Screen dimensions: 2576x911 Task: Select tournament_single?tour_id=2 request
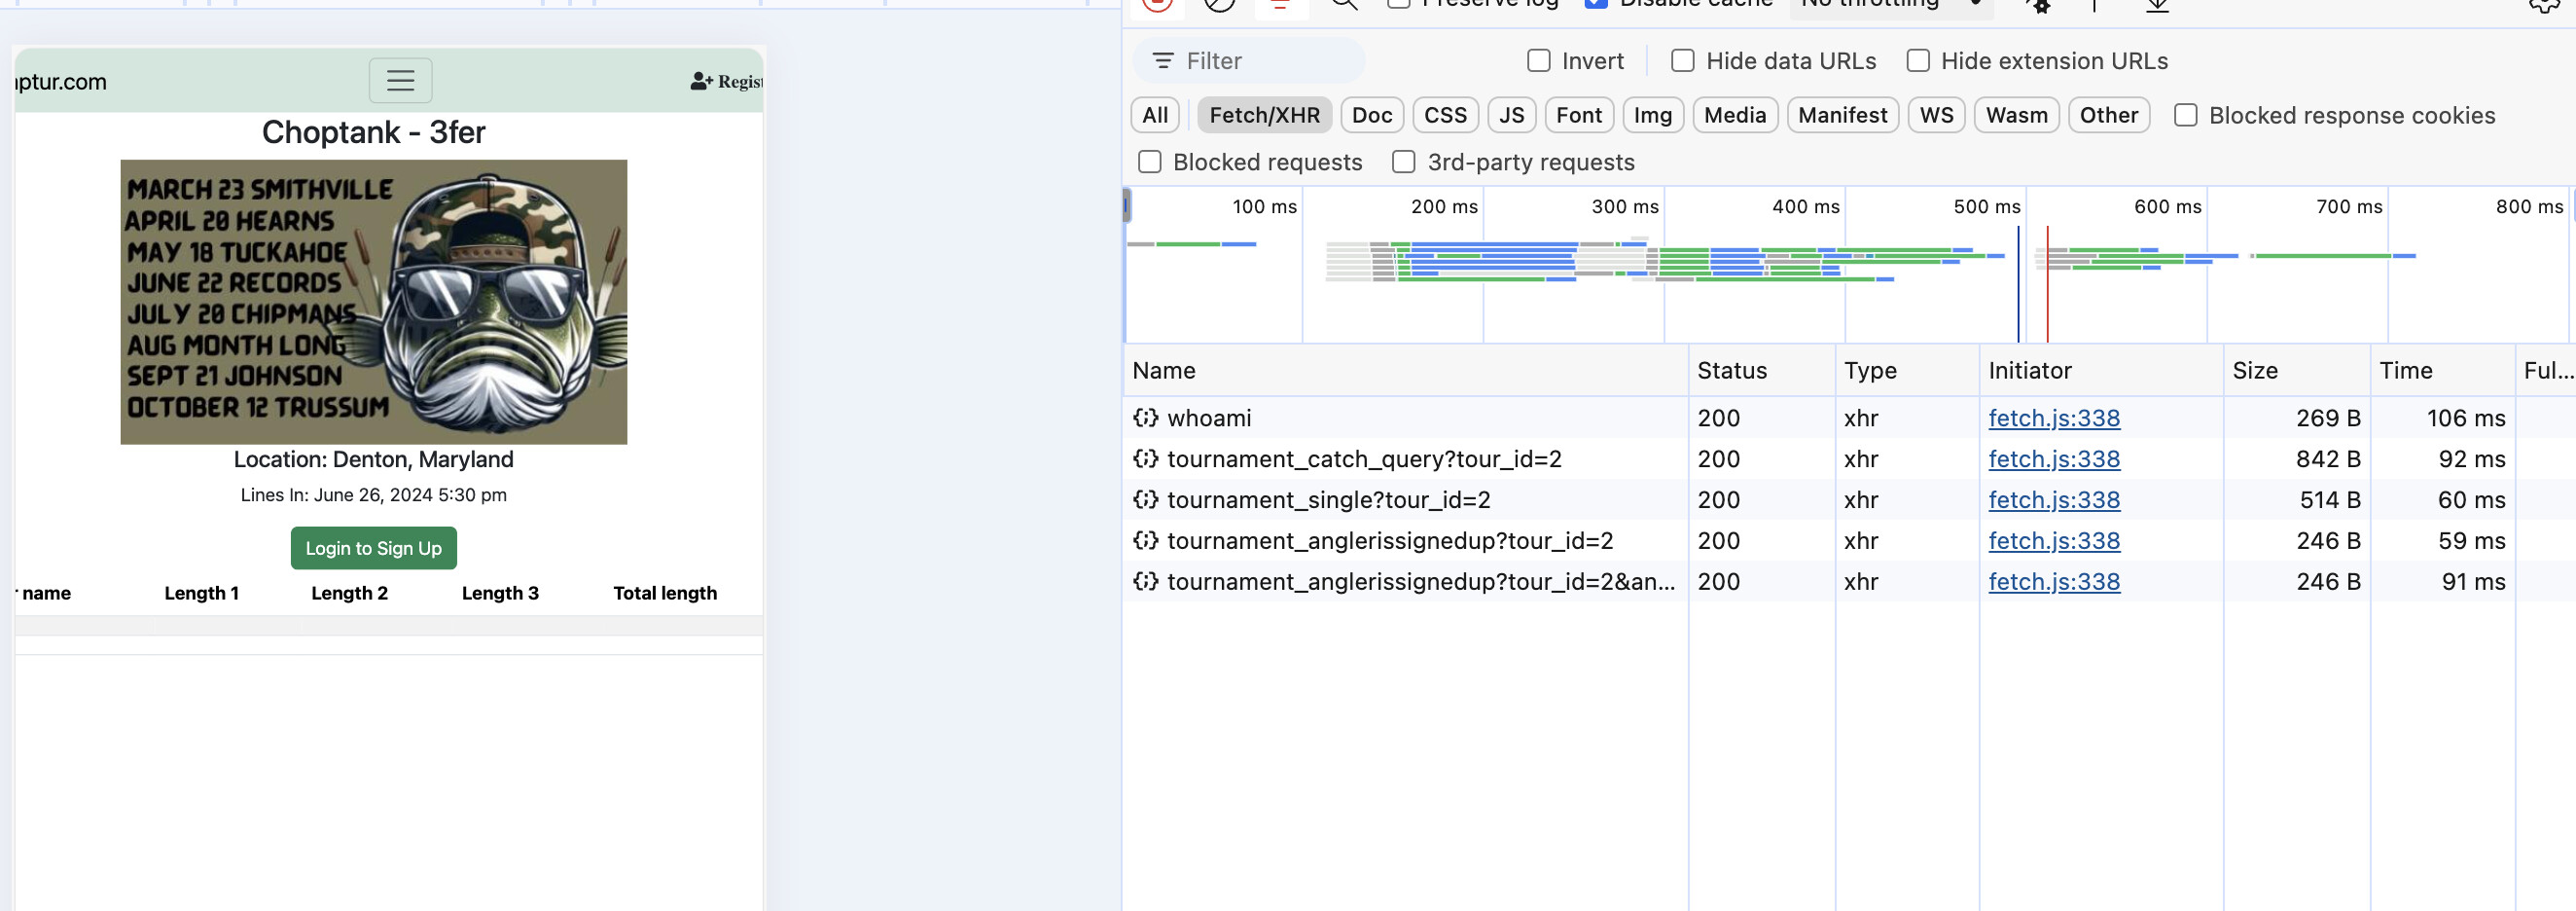pyautogui.click(x=1328, y=500)
